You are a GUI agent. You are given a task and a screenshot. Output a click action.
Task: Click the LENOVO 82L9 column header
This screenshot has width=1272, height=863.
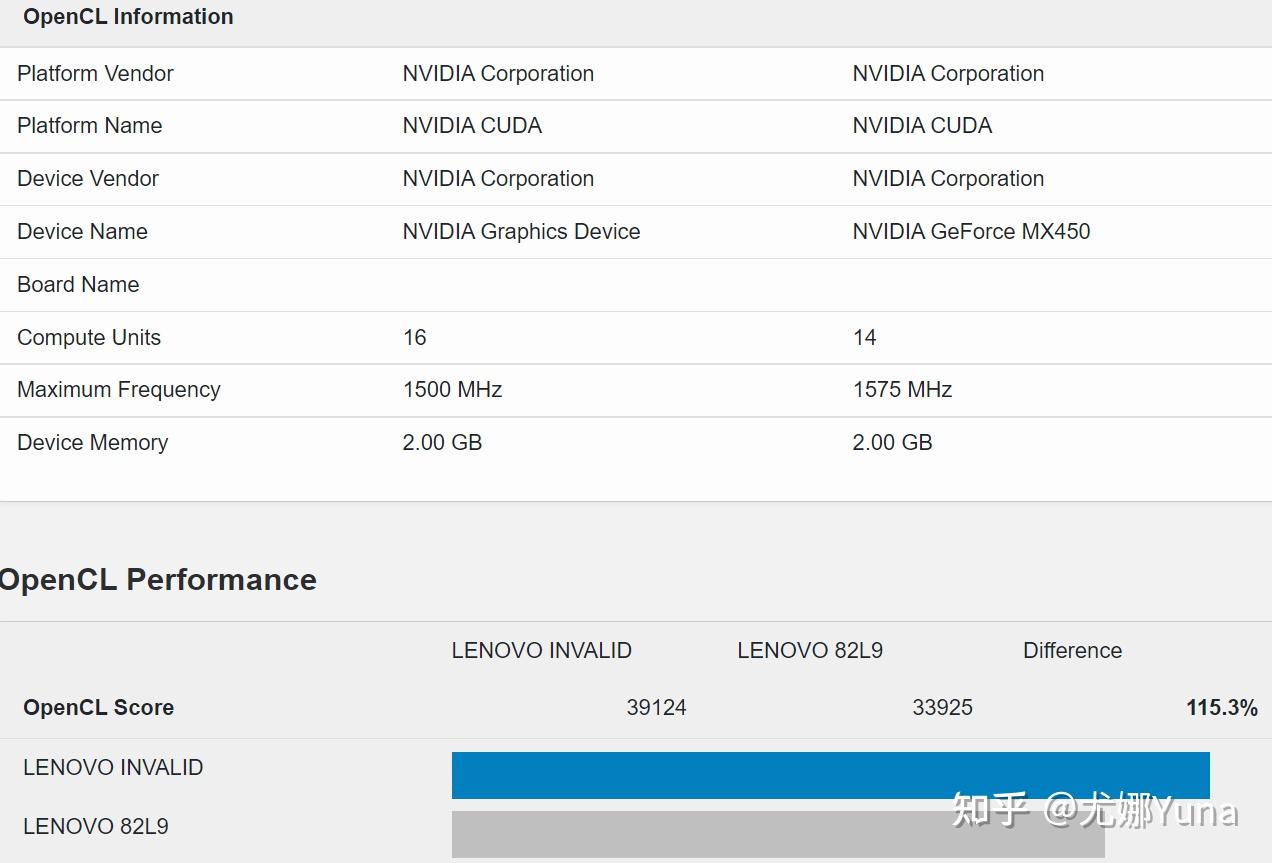pos(810,650)
